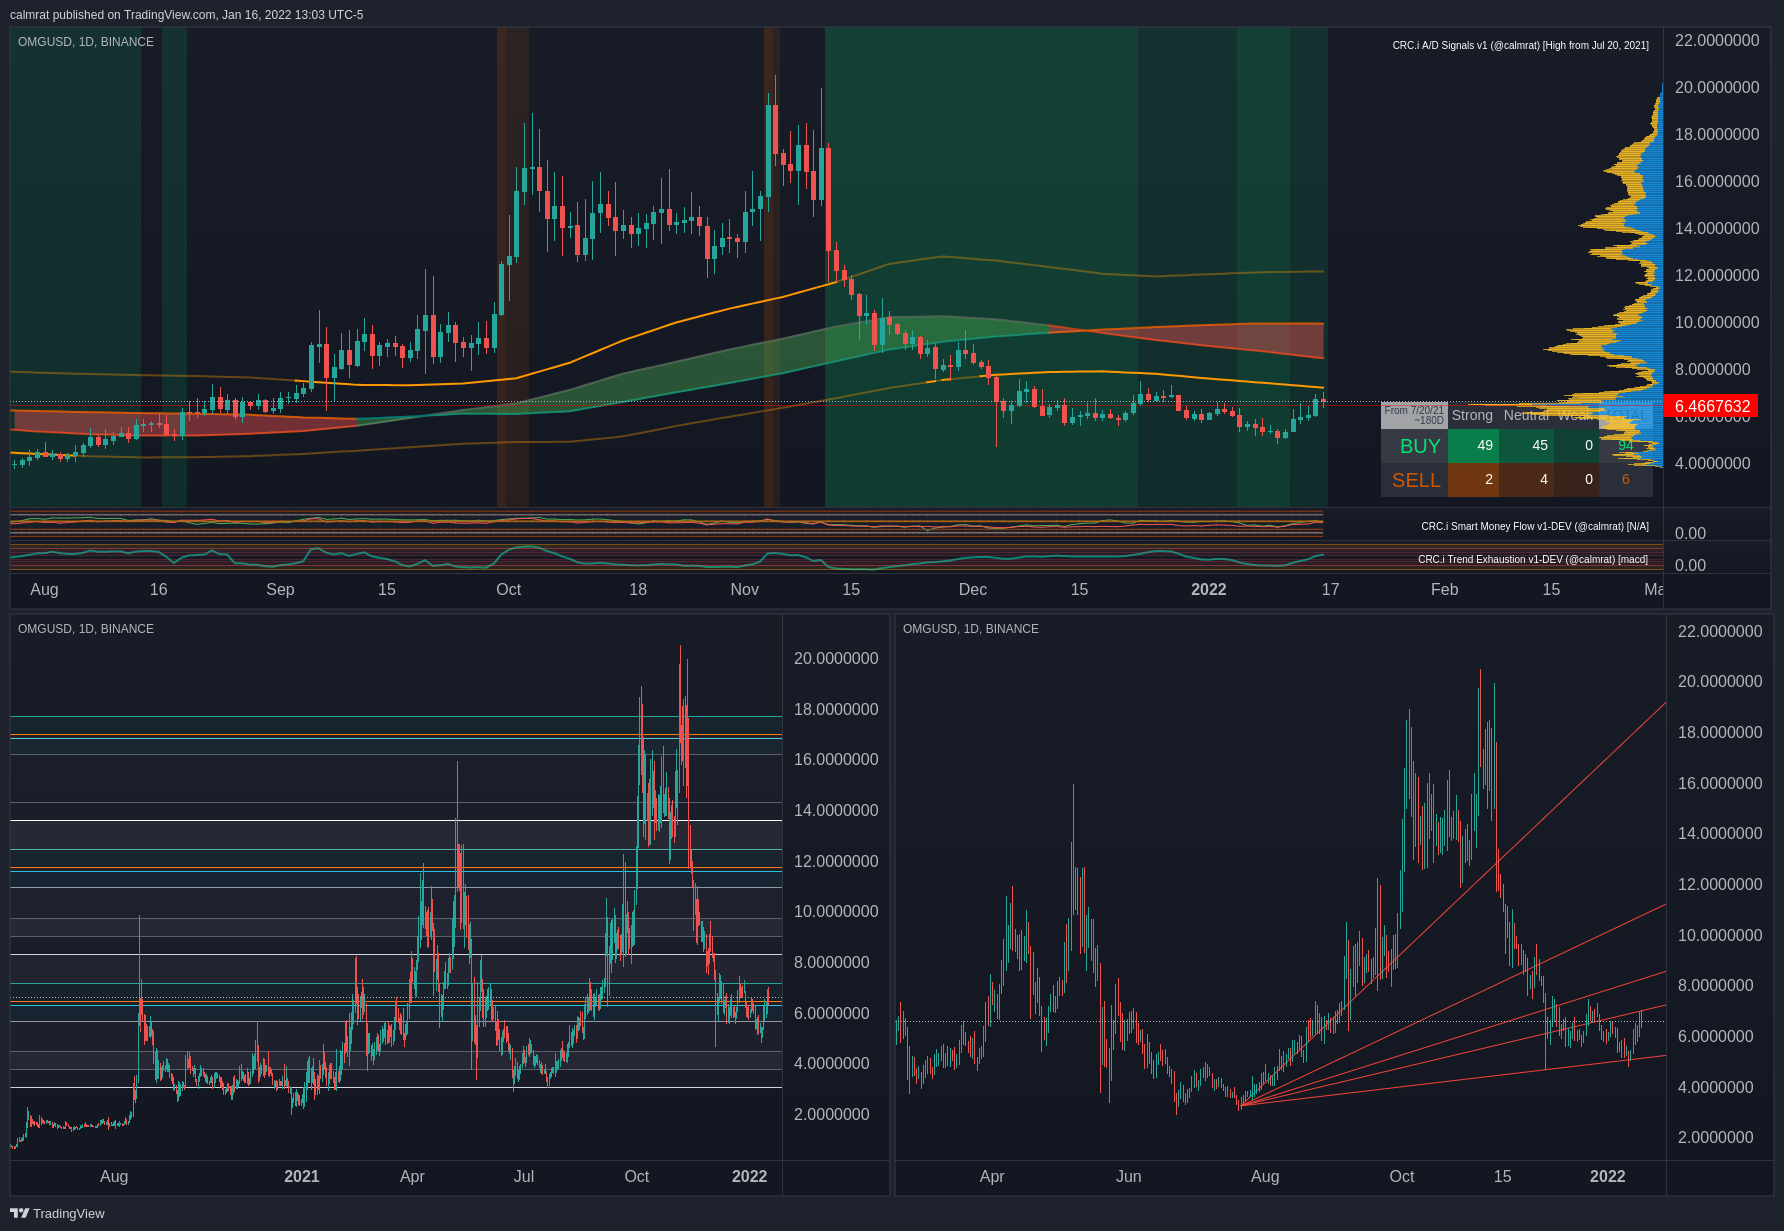Viewport: 1784px width, 1231px height.
Task: Click the 0.00 scale value of the Trend Exhaustion pane
Action: (1690, 566)
